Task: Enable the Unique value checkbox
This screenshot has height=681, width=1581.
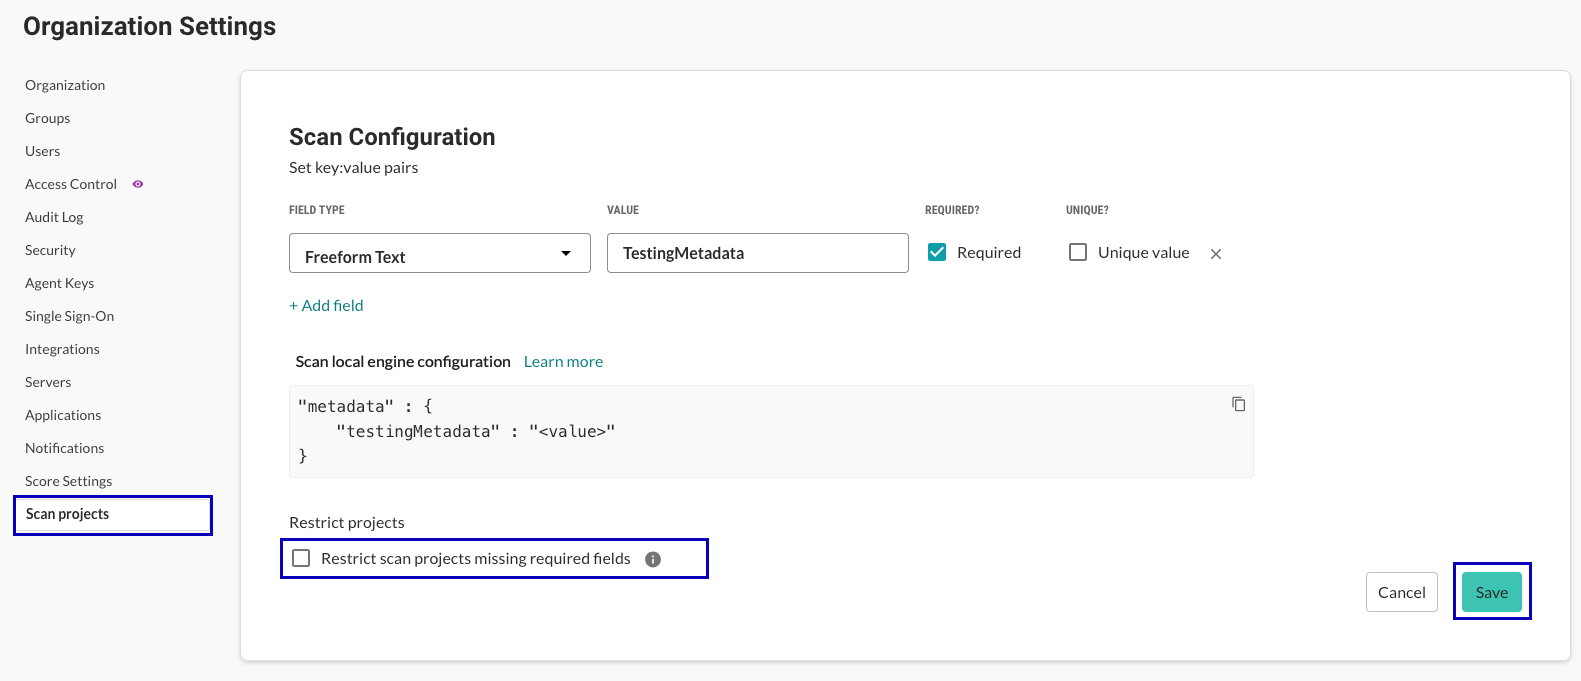Action: pos(1078,252)
